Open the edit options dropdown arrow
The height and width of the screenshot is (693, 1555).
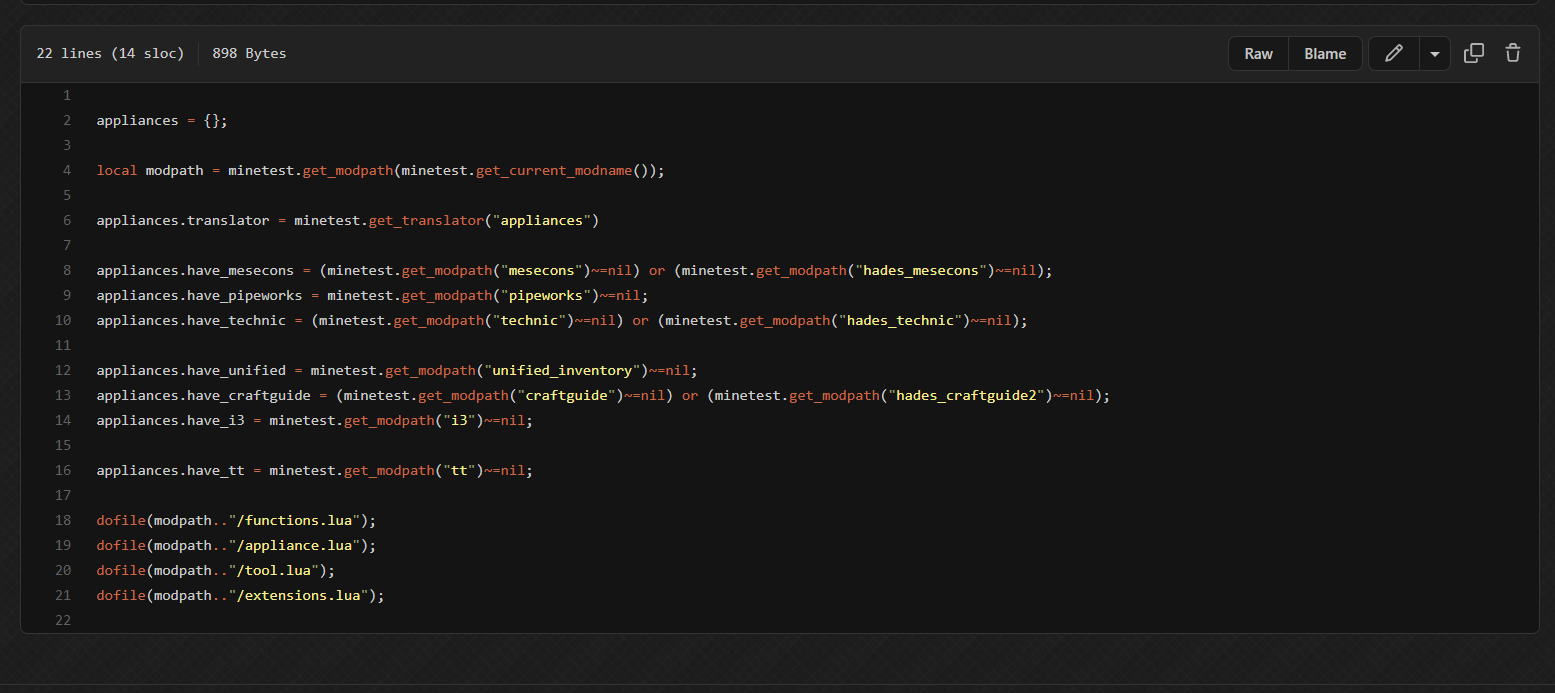point(1434,54)
